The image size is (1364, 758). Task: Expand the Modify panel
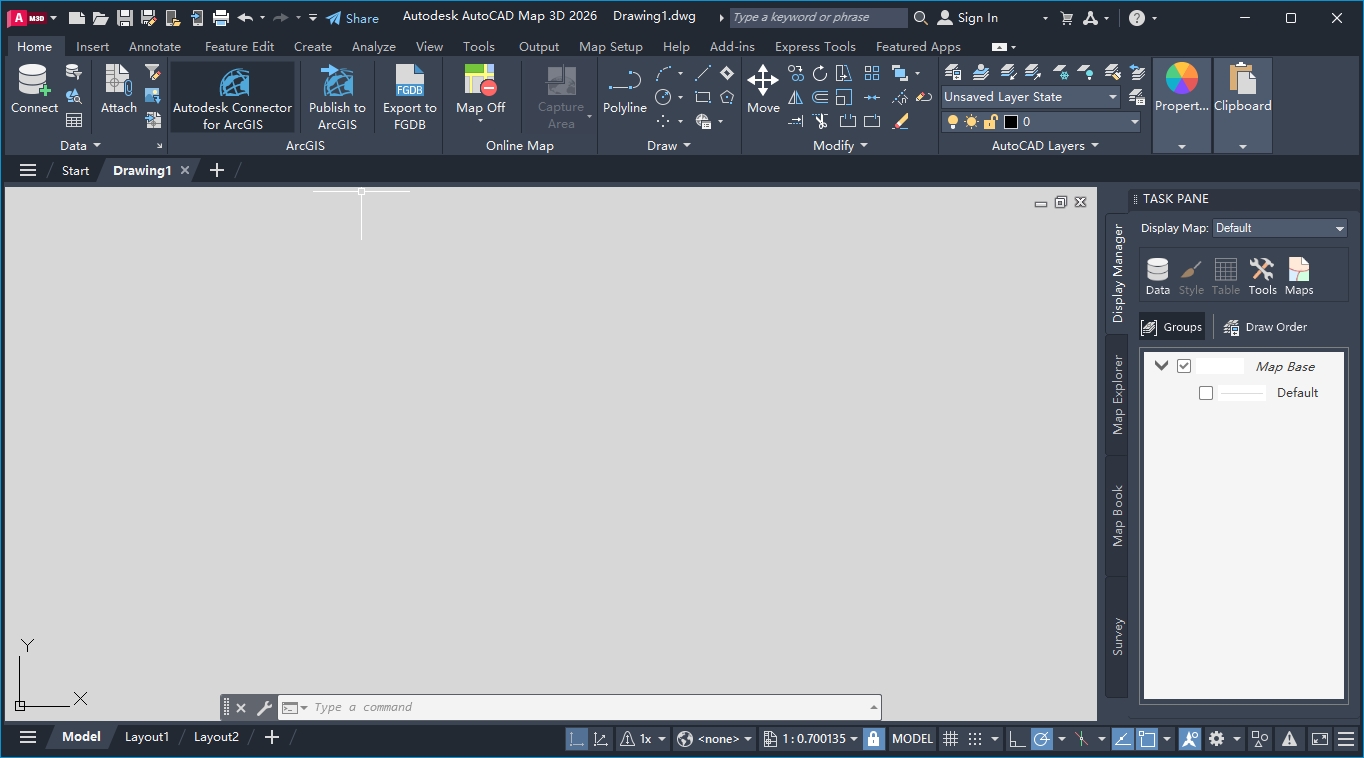pos(840,146)
